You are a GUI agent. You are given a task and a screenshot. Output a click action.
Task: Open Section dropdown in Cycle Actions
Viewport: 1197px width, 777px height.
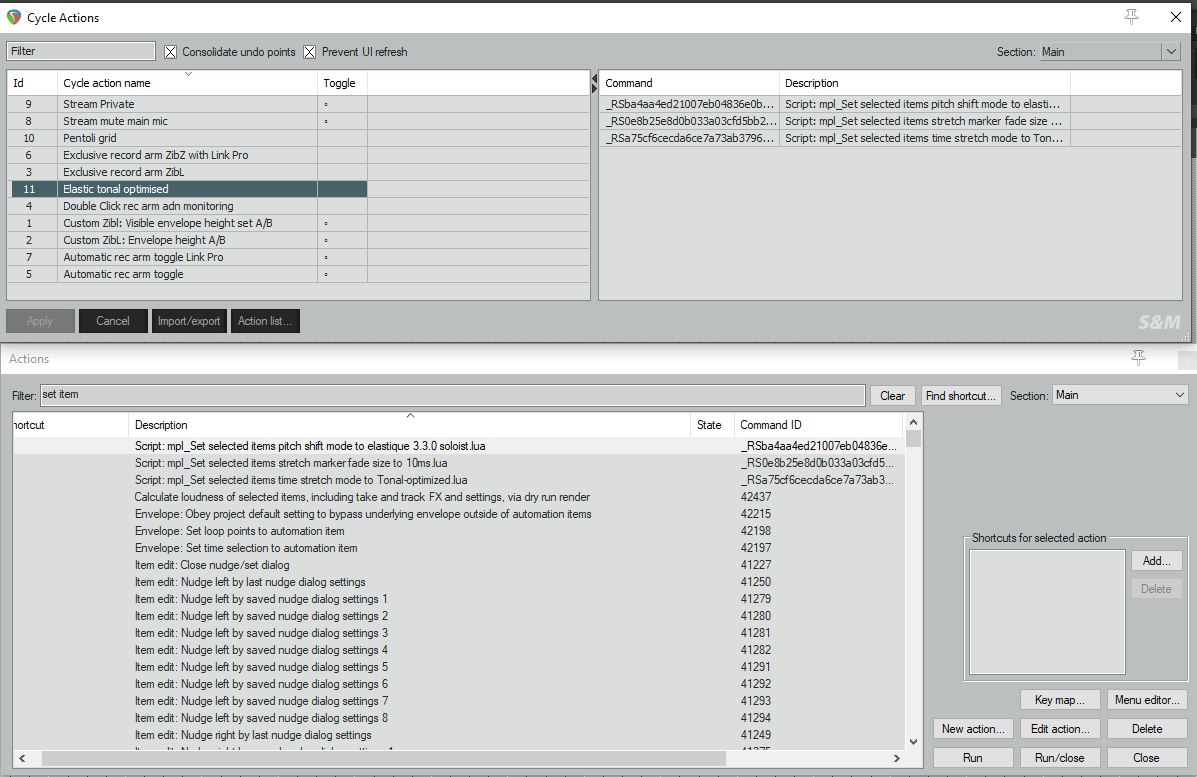(x=1110, y=52)
